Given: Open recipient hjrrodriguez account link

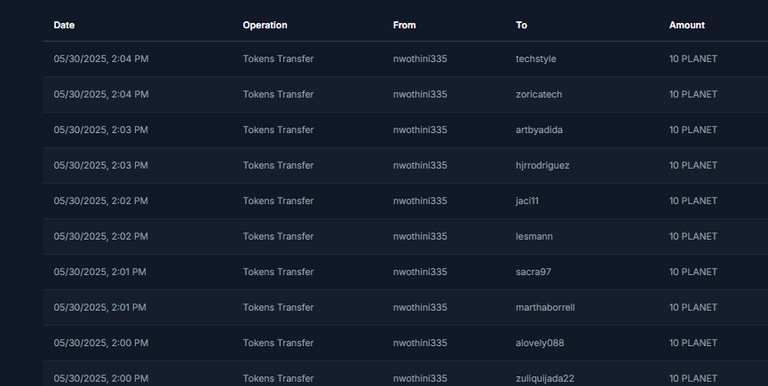Looking at the screenshot, I should (542, 166).
